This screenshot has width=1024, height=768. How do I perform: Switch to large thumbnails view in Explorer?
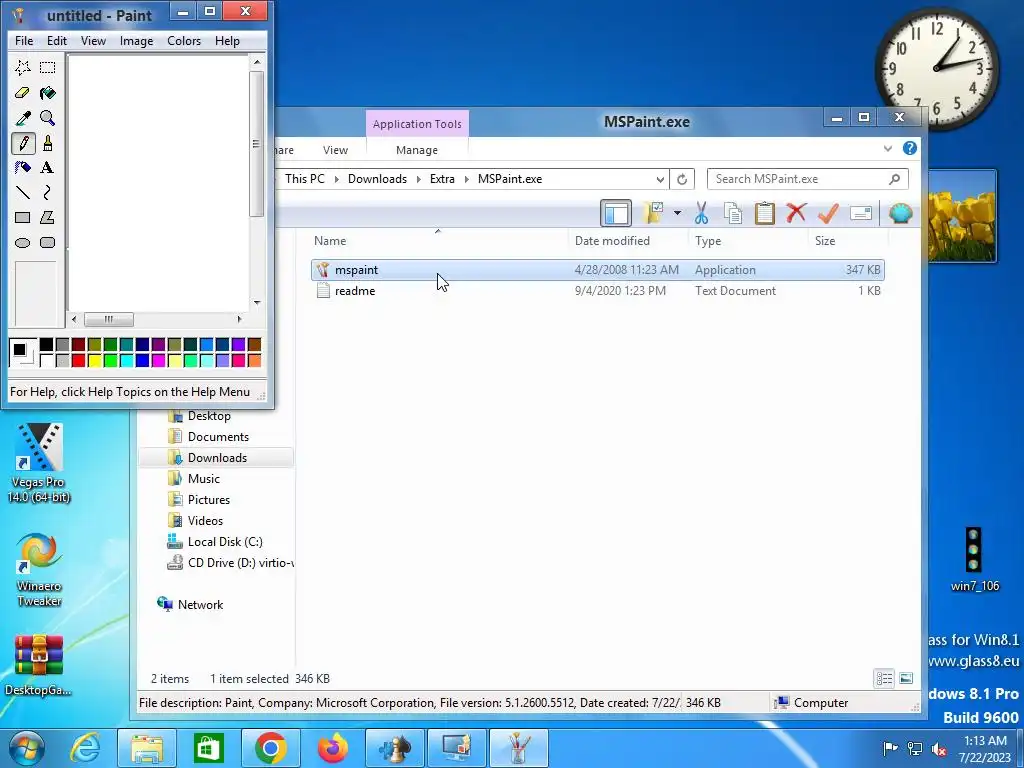tap(906, 679)
